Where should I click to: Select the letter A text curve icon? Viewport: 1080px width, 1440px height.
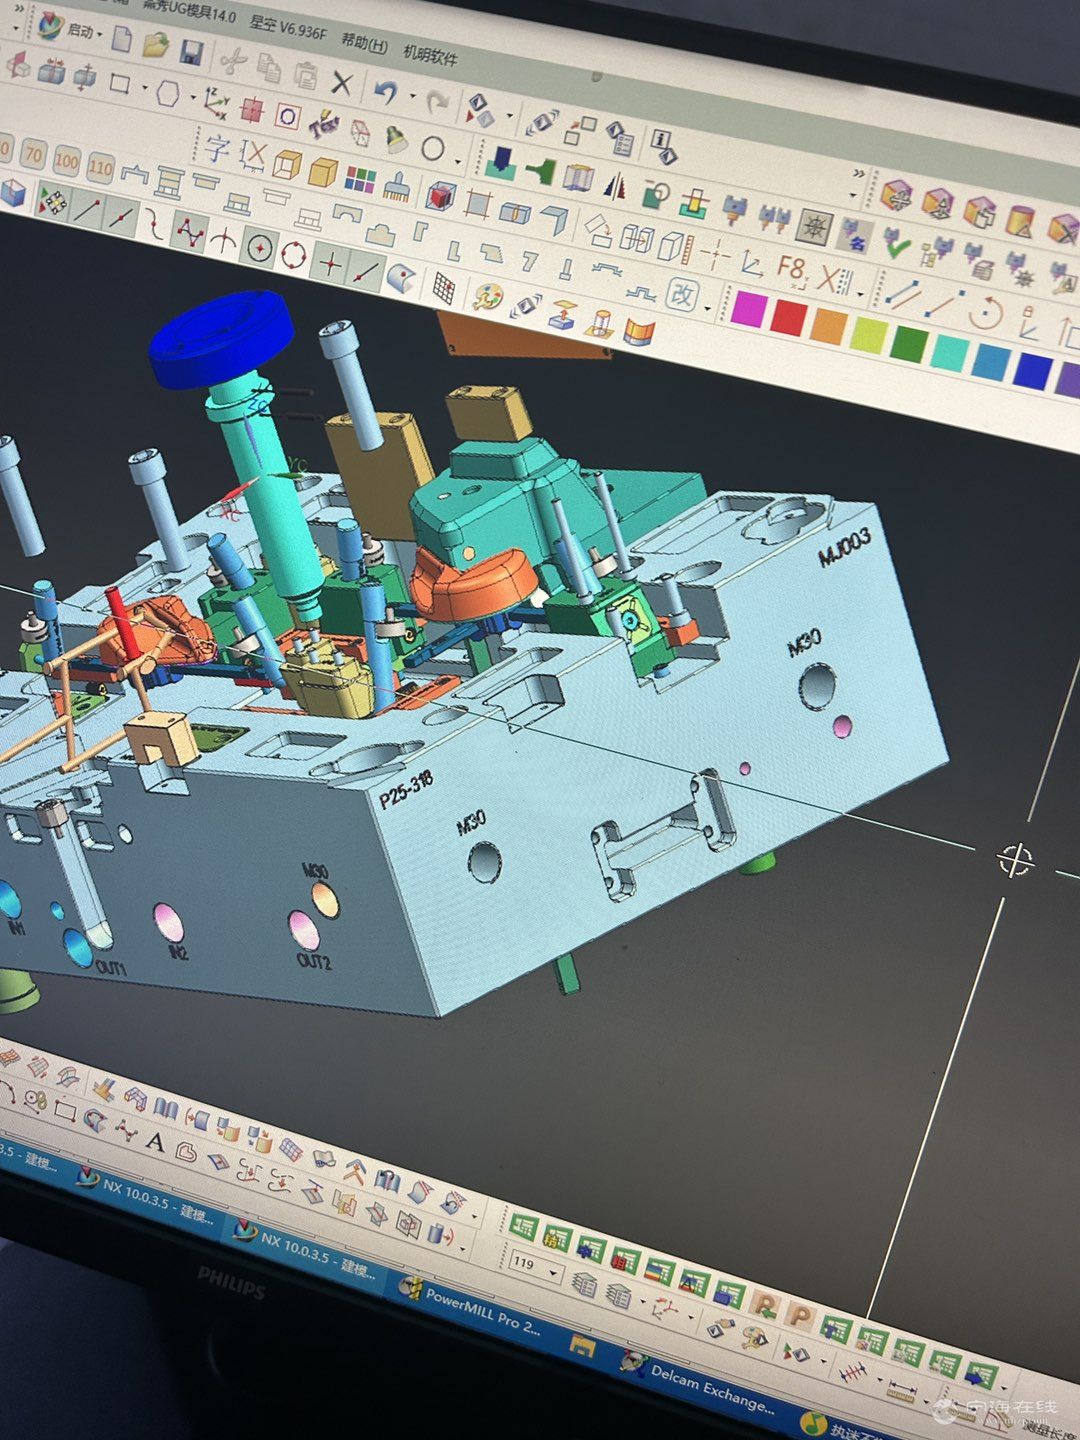click(155, 1141)
